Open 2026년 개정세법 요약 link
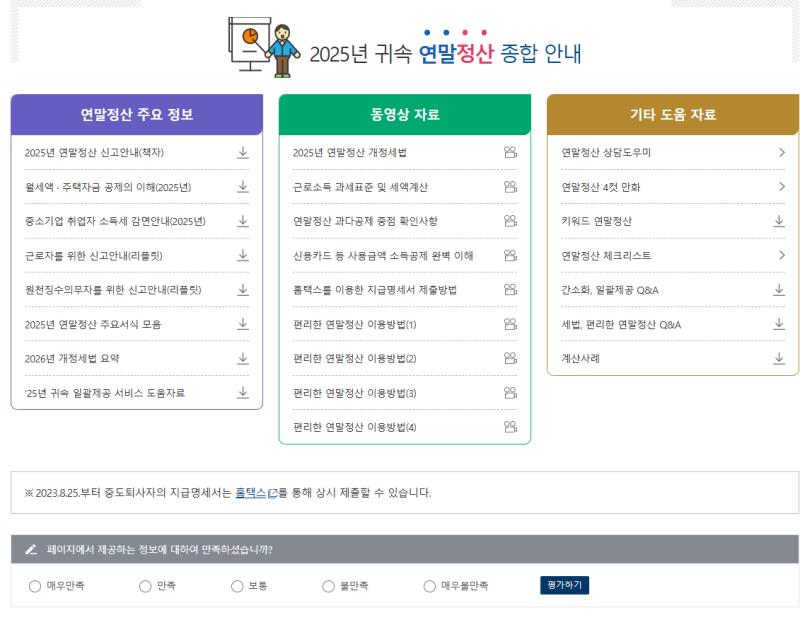 [72, 359]
